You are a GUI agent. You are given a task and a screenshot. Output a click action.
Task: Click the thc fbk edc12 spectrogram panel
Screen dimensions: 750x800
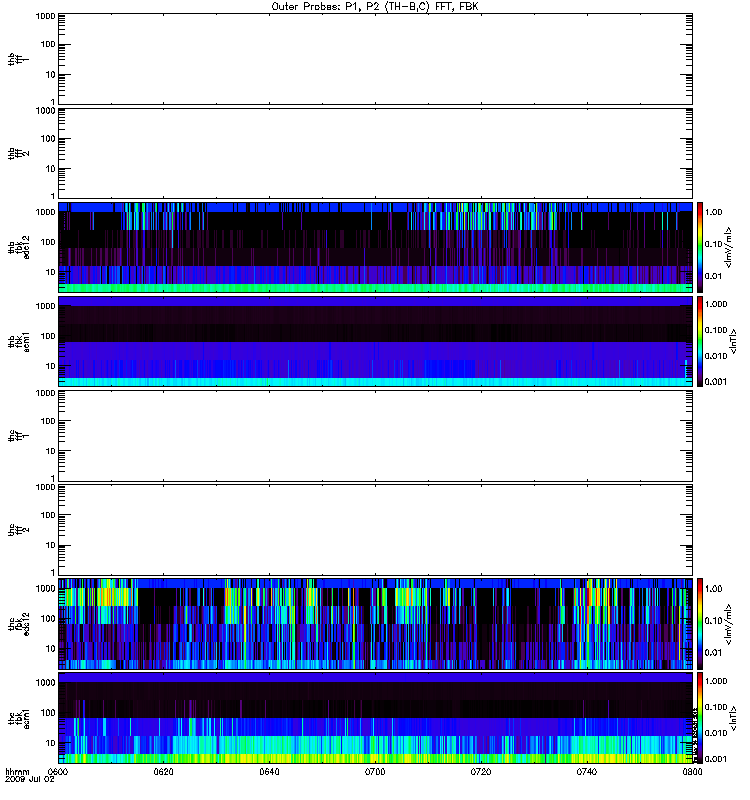pos(375,624)
